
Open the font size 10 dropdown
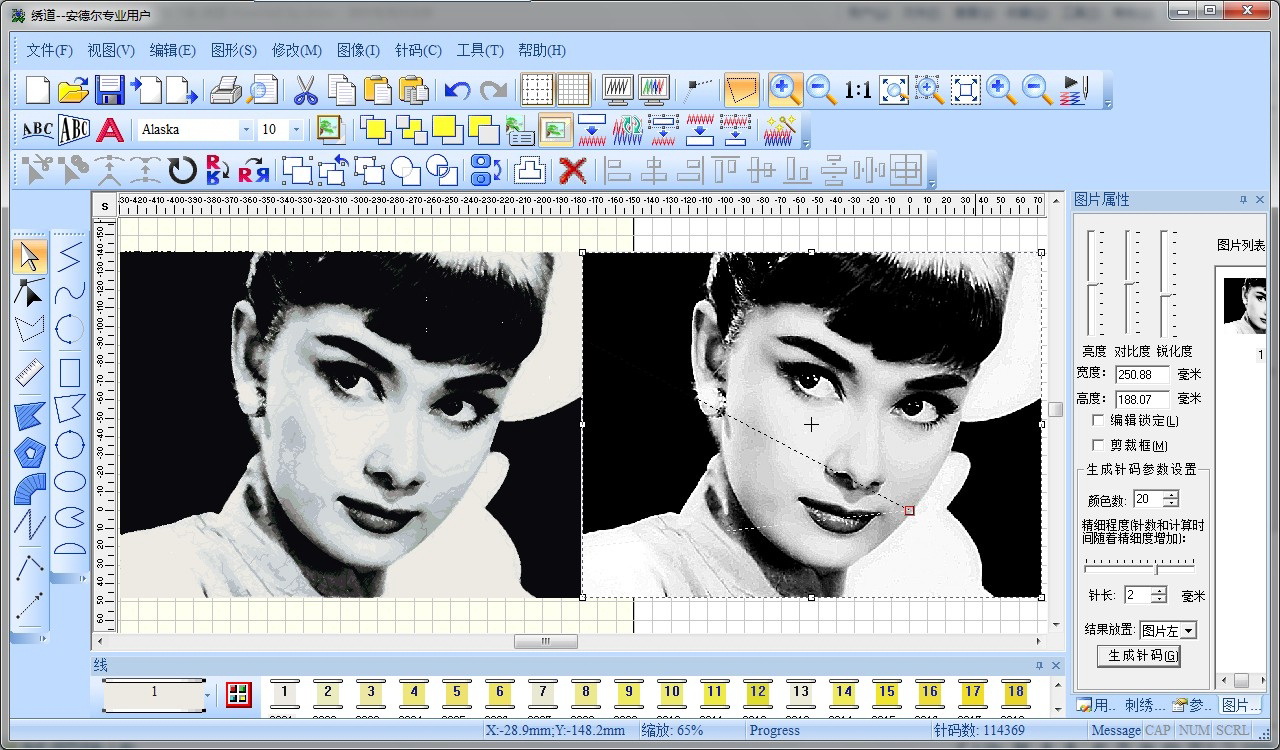point(296,130)
